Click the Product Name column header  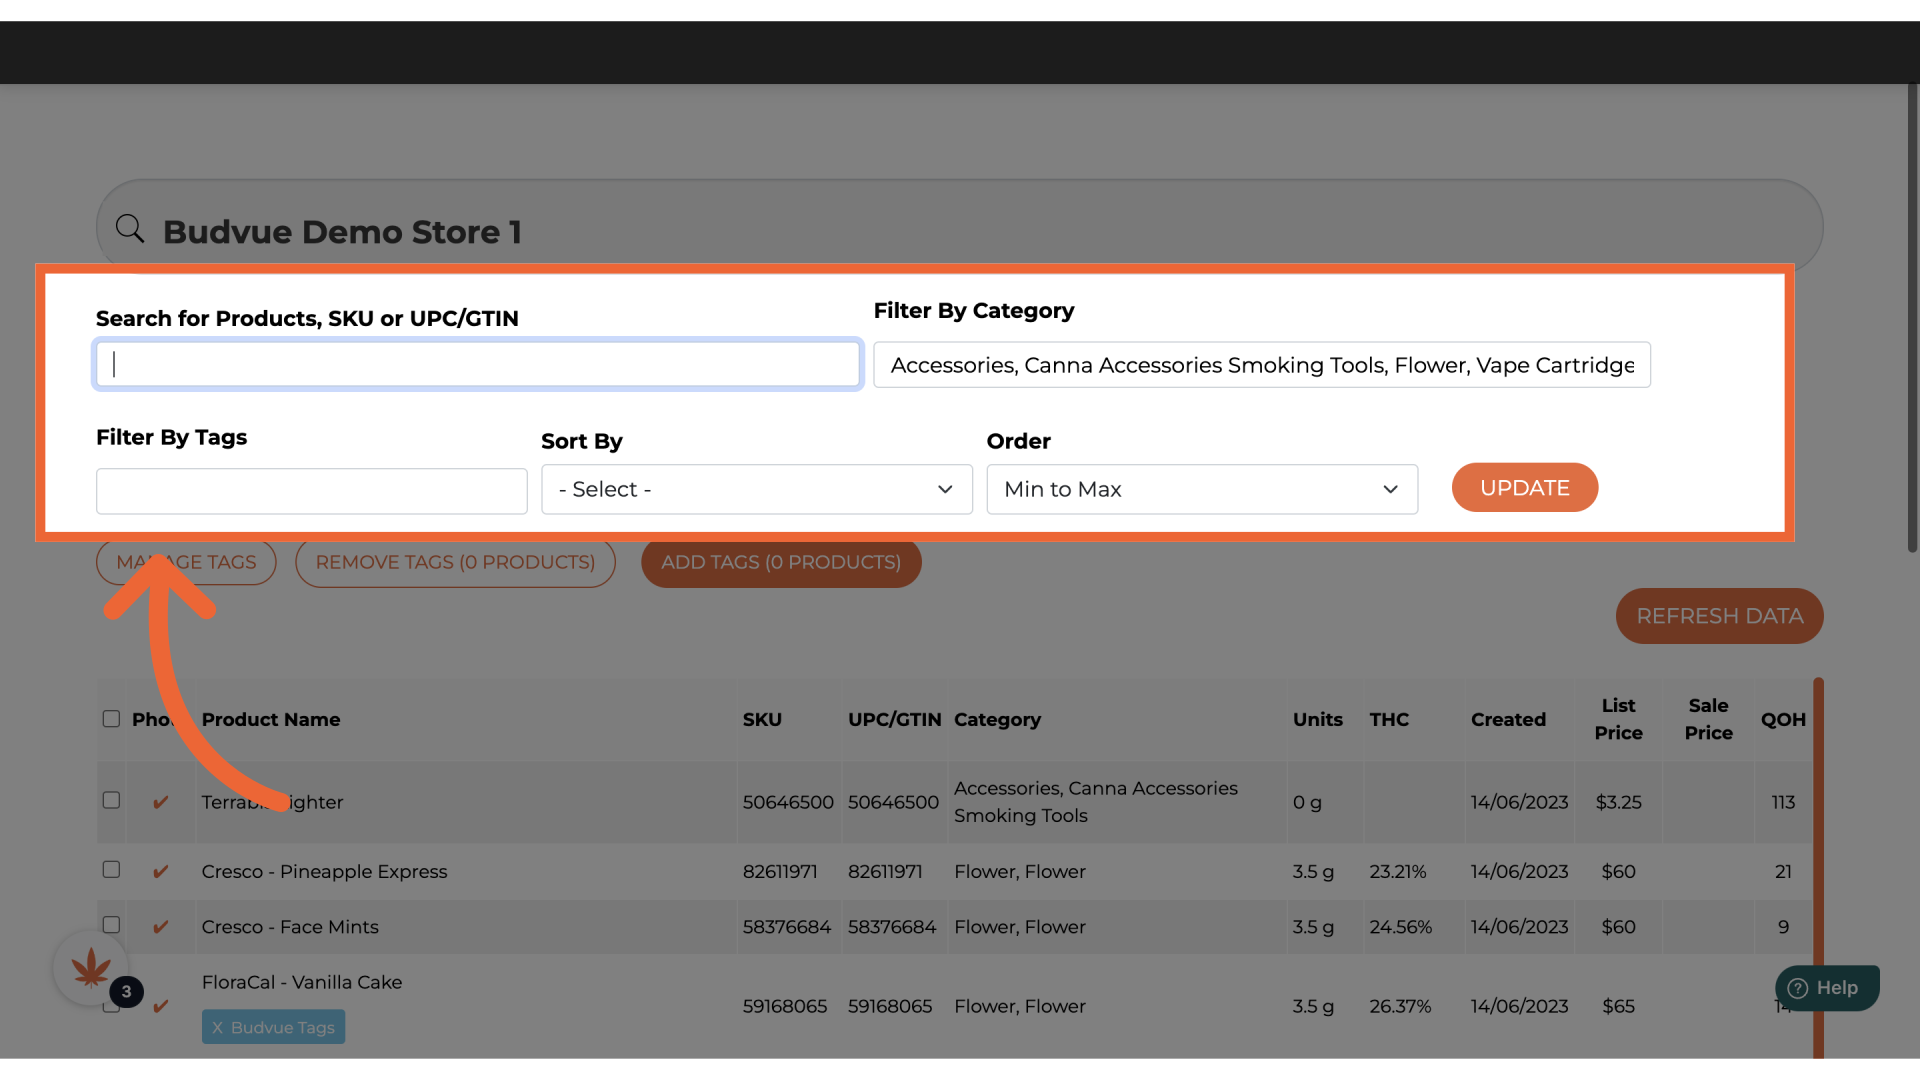click(x=271, y=719)
